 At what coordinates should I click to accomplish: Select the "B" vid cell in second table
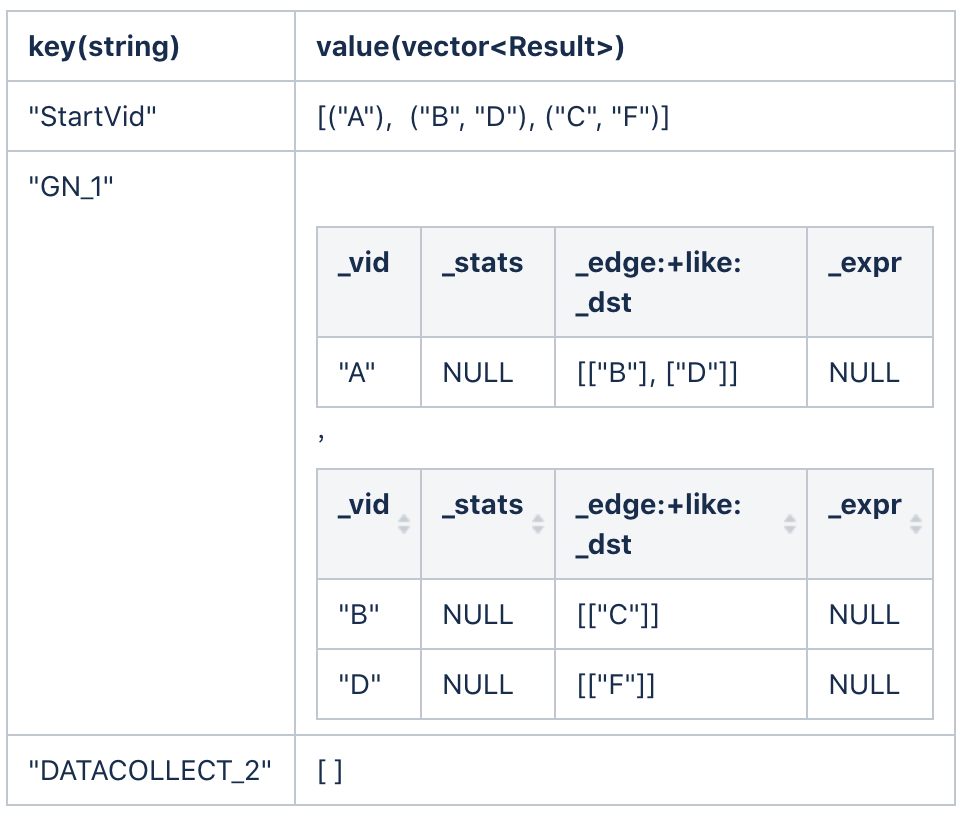[369, 614]
